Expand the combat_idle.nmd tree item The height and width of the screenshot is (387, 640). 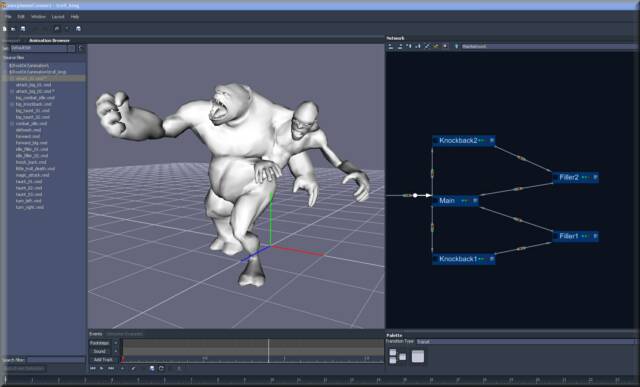[x=12, y=124]
